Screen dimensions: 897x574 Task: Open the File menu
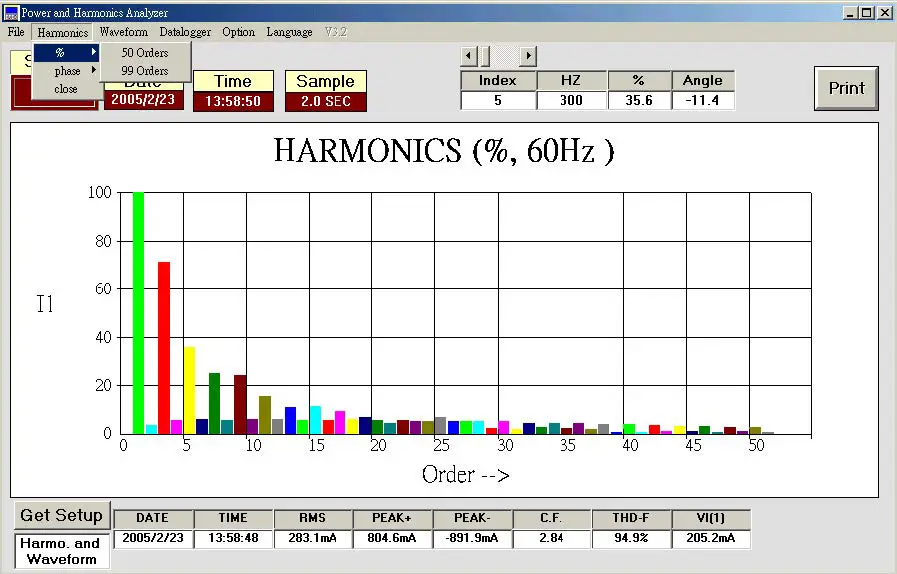16,32
